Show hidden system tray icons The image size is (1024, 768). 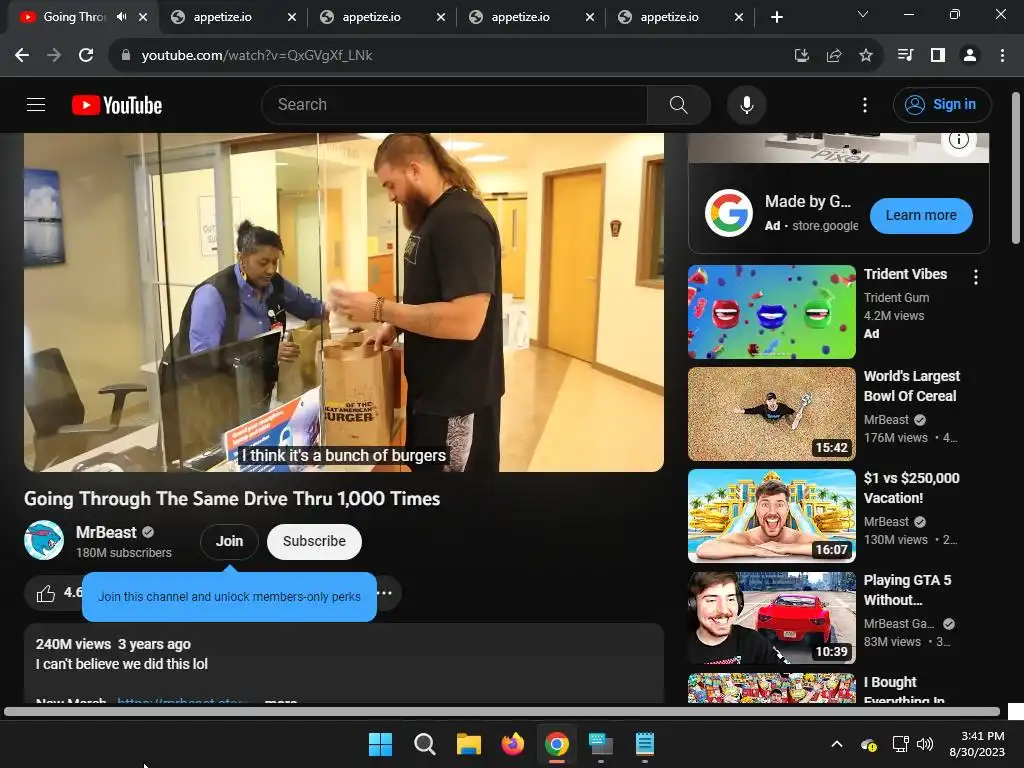pos(837,744)
